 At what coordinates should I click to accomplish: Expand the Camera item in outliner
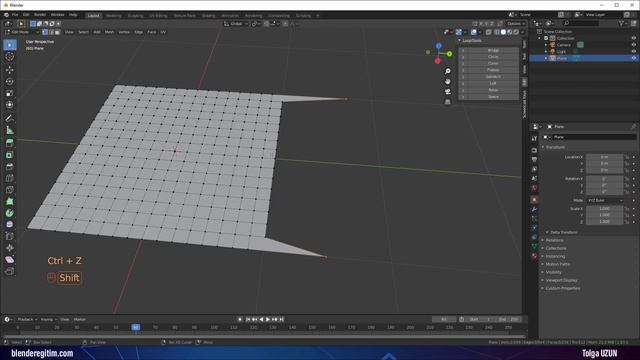[x=546, y=45]
